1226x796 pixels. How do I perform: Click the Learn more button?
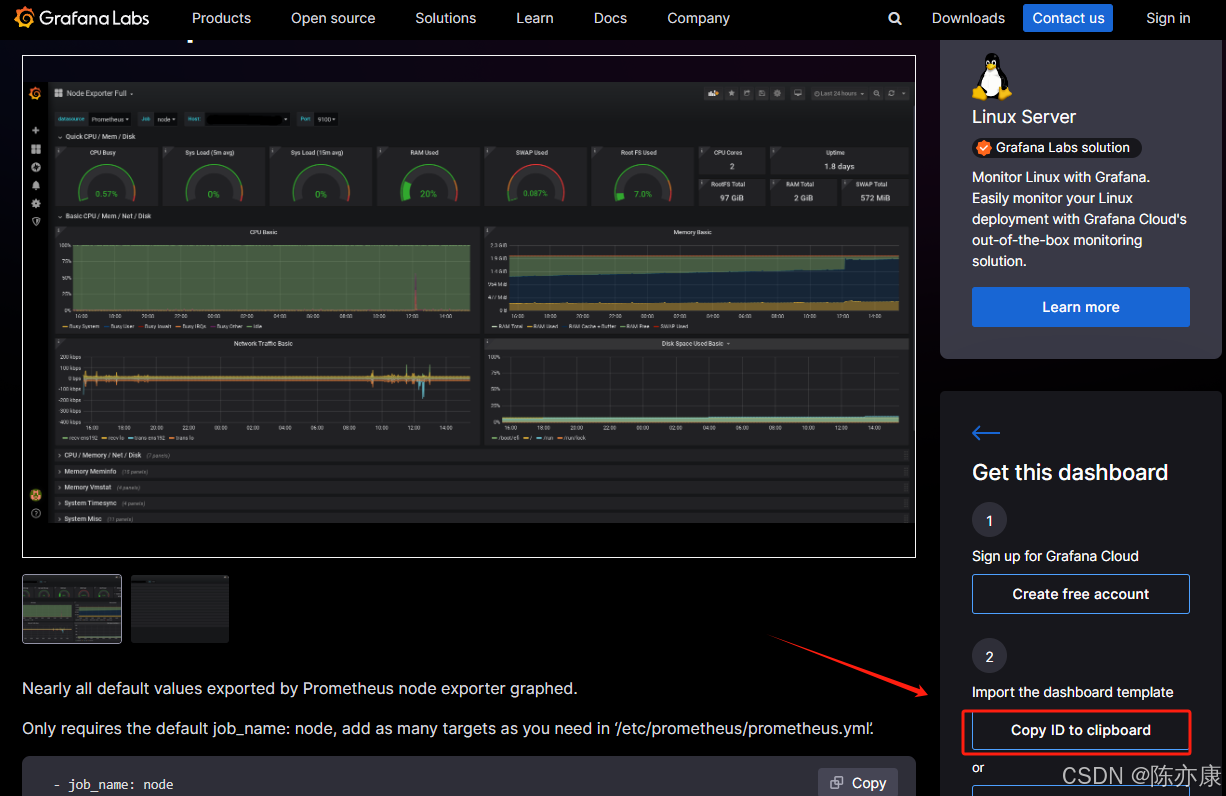[1081, 307]
